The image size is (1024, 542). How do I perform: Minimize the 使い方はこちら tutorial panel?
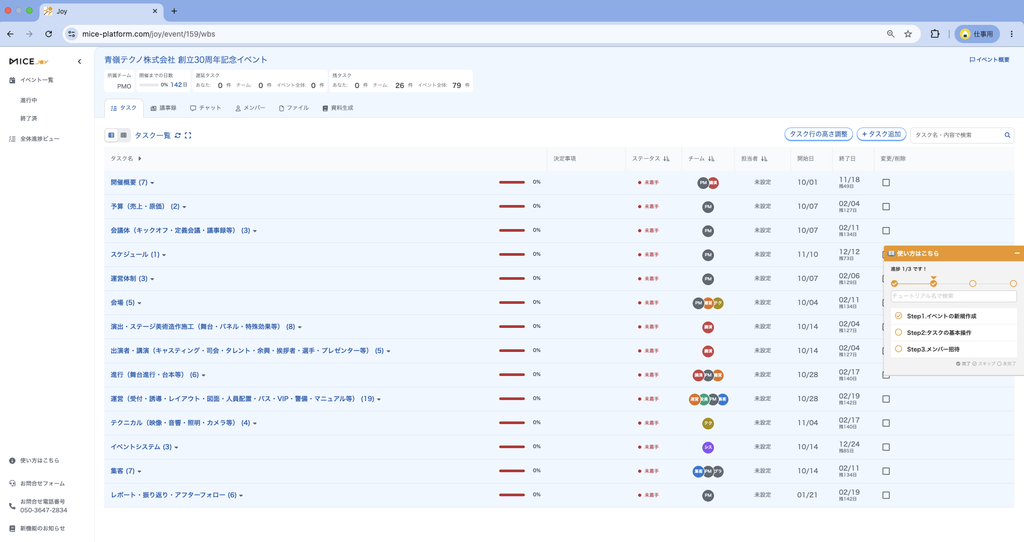pos(1017,253)
